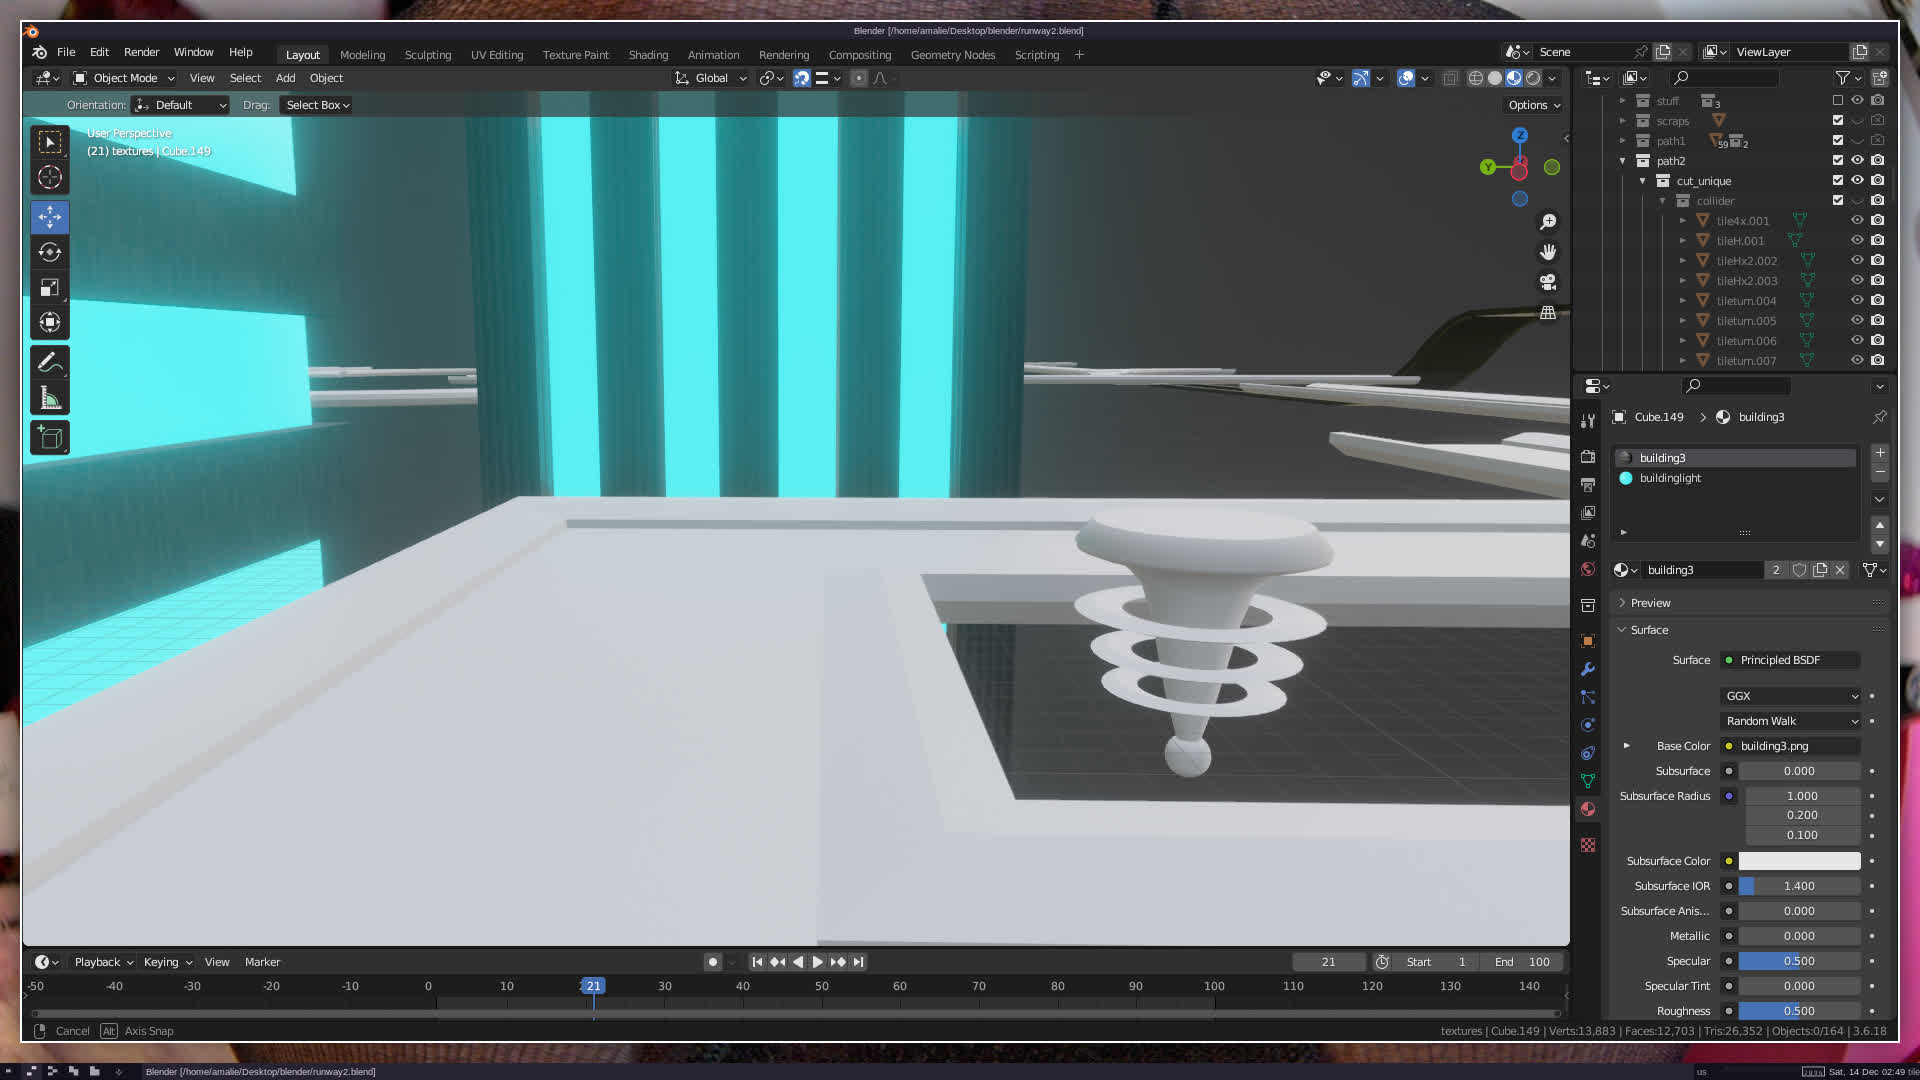Viewport: 1920px width, 1080px height.
Task: Click the Subsurface Color swatch
Action: pyautogui.click(x=1799, y=861)
